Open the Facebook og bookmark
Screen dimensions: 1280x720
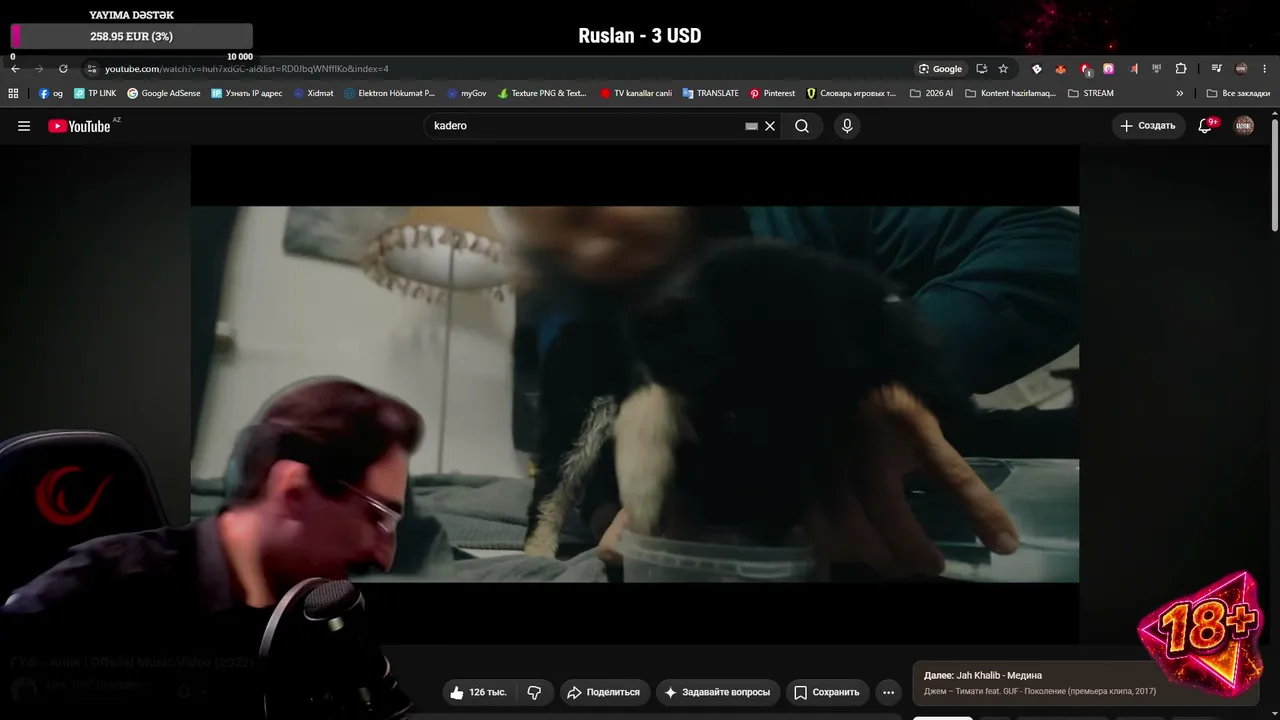(50, 93)
